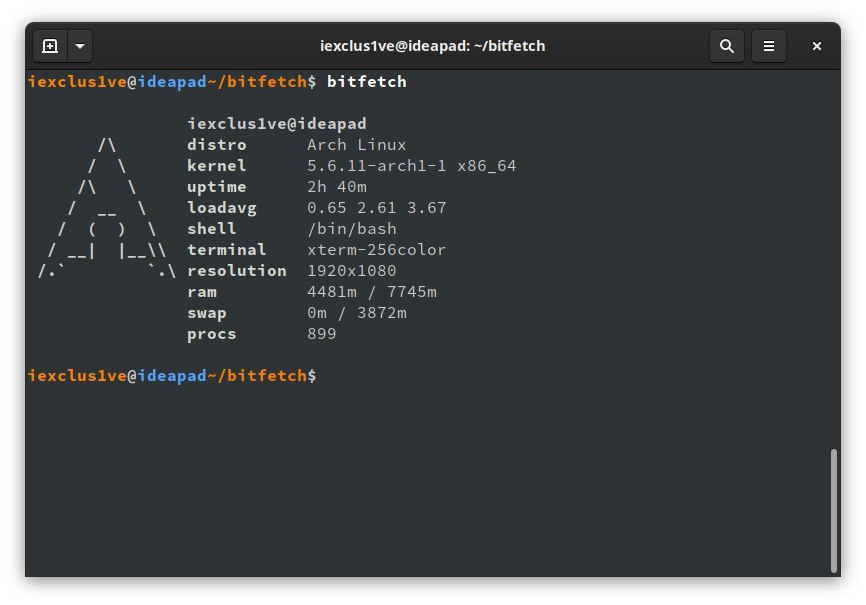
Task: Select the /bin/bash value
Action: pos(352,229)
